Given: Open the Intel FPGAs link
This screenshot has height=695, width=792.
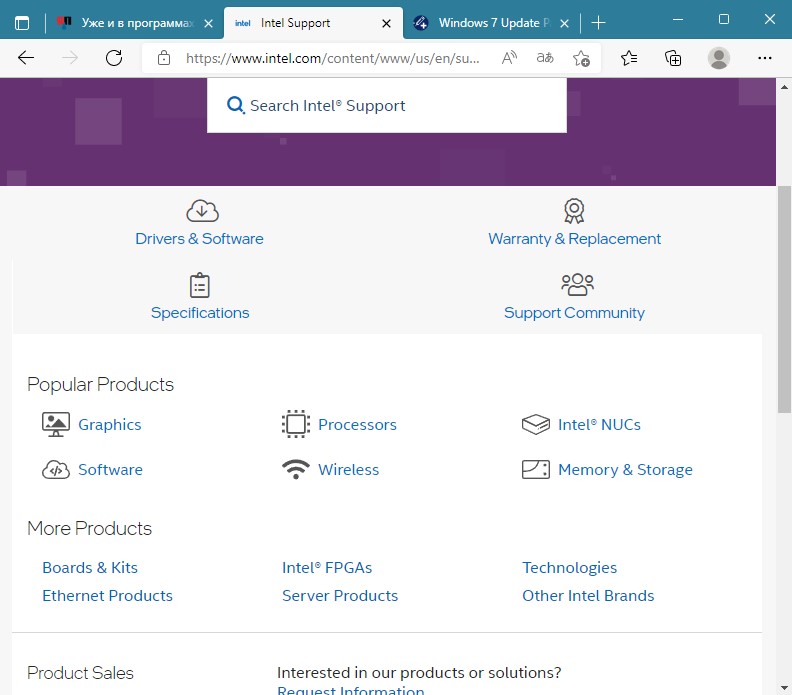Looking at the screenshot, I should [327, 568].
